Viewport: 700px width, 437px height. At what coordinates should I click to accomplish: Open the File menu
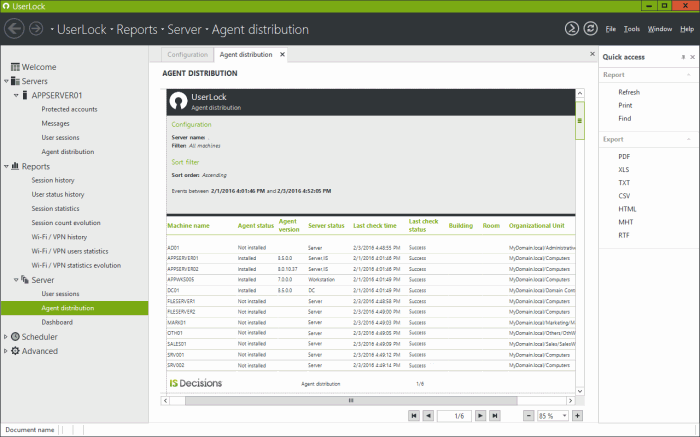pos(611,29)
